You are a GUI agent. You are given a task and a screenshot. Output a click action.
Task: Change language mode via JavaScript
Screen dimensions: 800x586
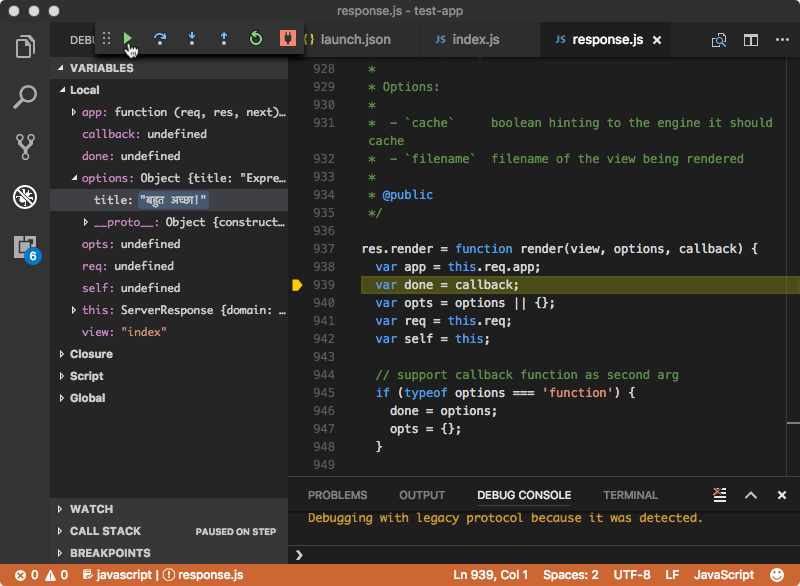click(723, 575)
